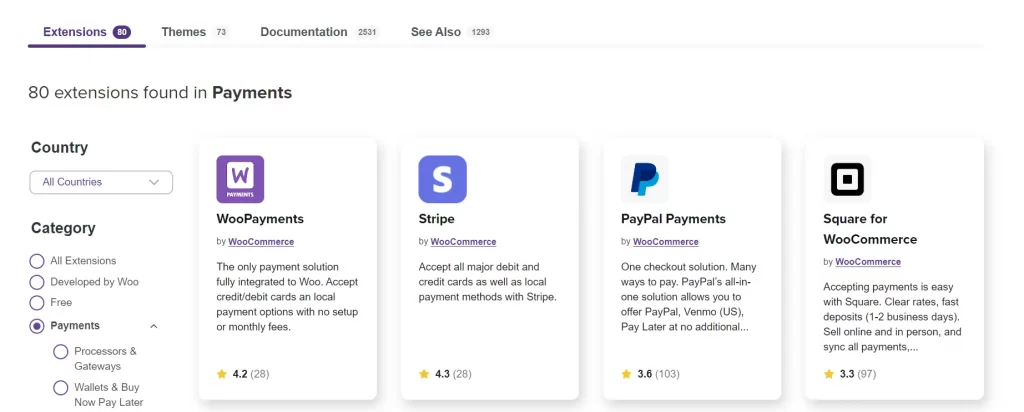Switch to the Themes tab
Image resolution: width=1024 pixels, height=412 pixels.
click(184, 32)
